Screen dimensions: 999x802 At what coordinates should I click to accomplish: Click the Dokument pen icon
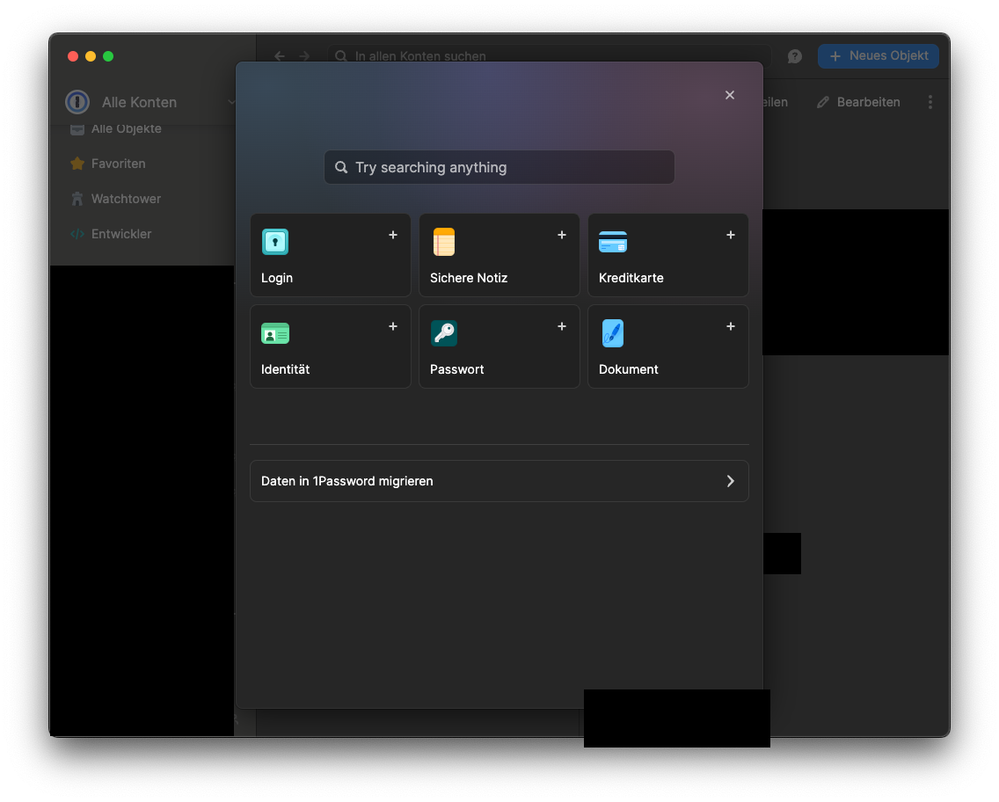[x=613, y=333]
